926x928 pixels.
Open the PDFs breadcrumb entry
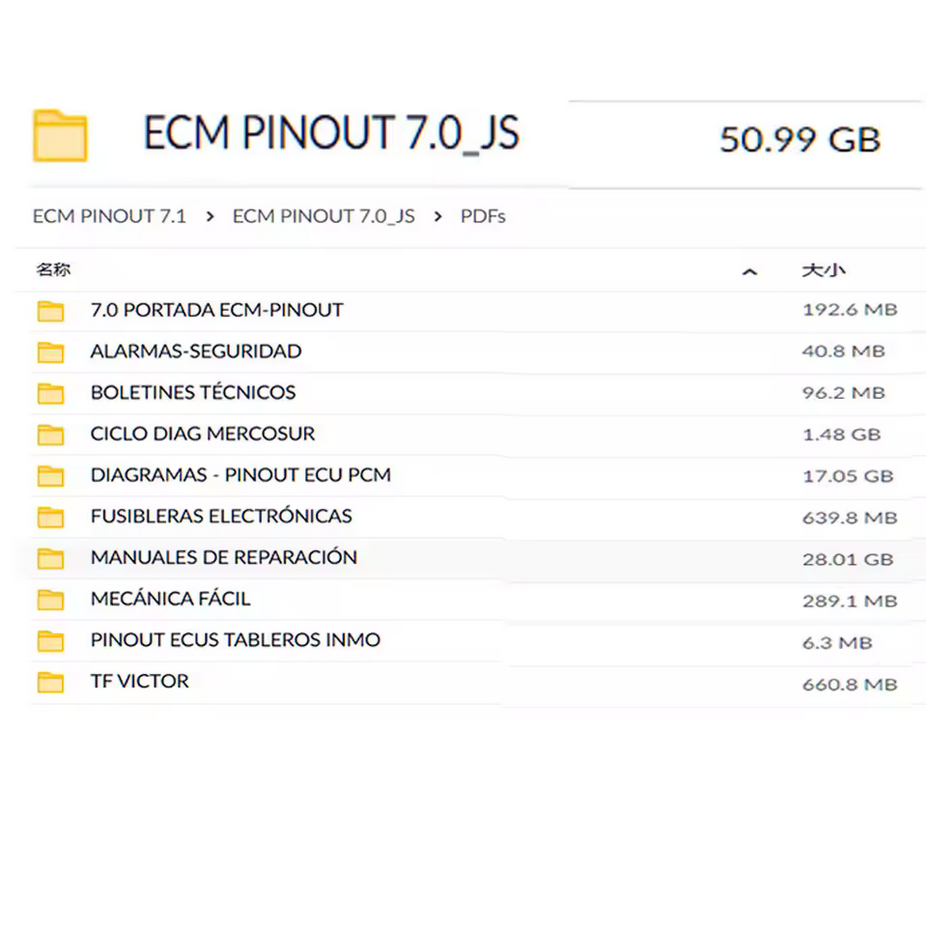(x=483, y=216)
